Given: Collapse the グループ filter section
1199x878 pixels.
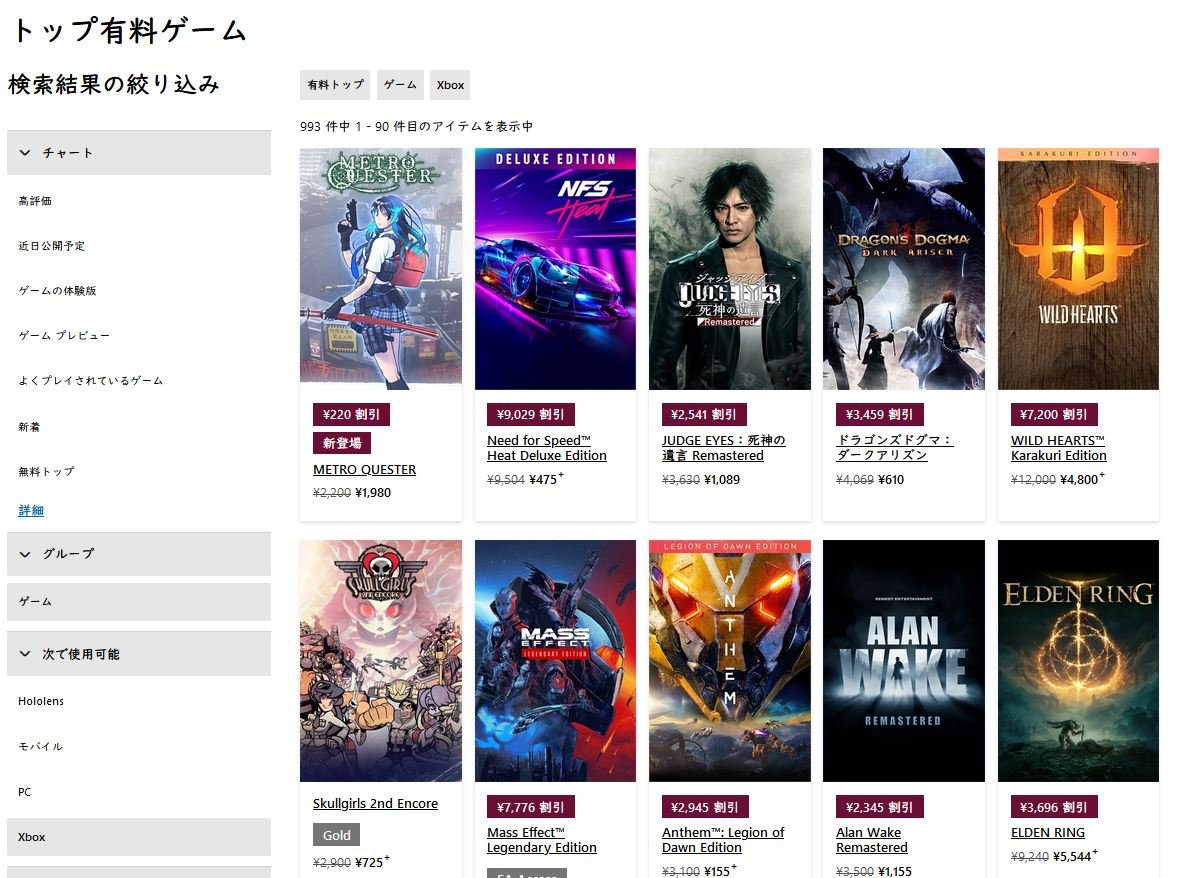Looking at the screenshot, I should pyautogui.click(x=138, y=554).
